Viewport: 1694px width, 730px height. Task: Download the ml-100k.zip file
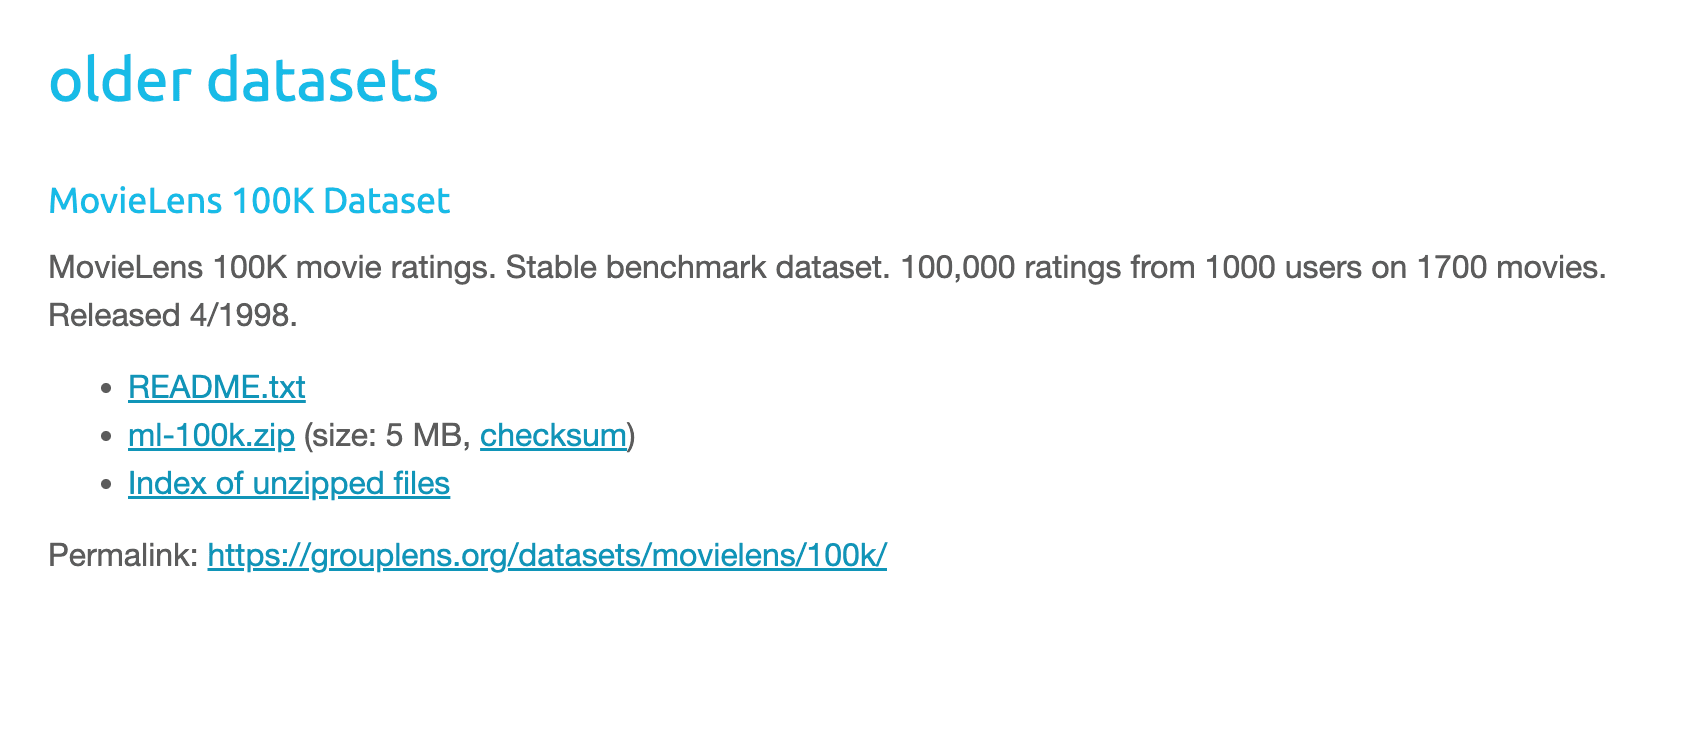[x=211, y=435]
